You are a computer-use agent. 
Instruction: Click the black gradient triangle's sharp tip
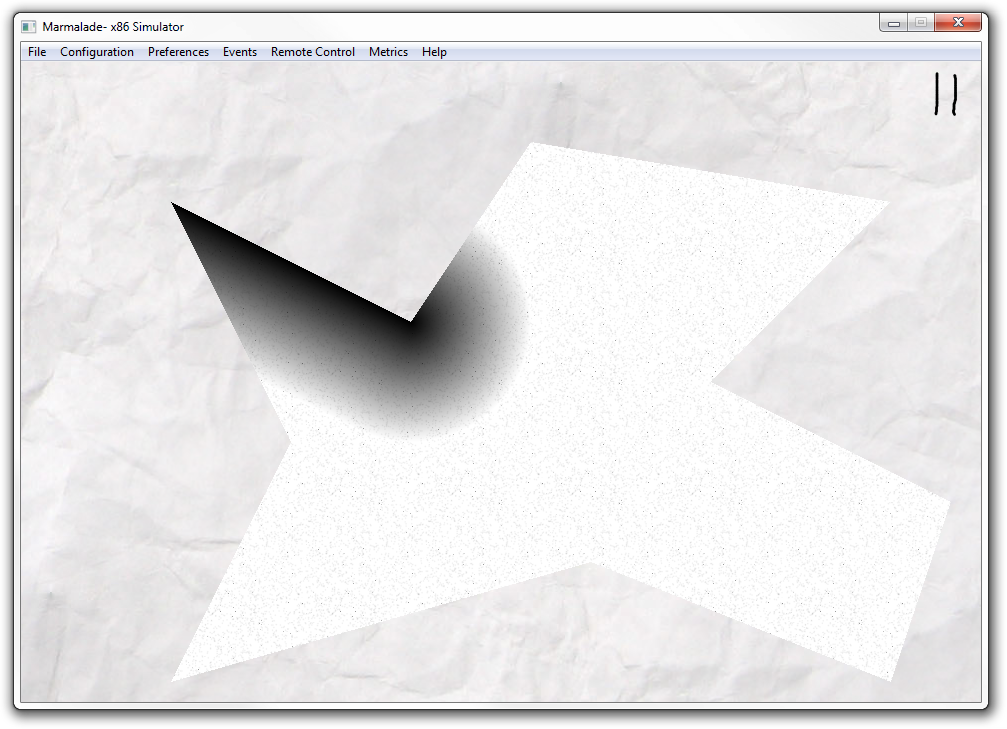pyautogui.click(x=173, y=204)
